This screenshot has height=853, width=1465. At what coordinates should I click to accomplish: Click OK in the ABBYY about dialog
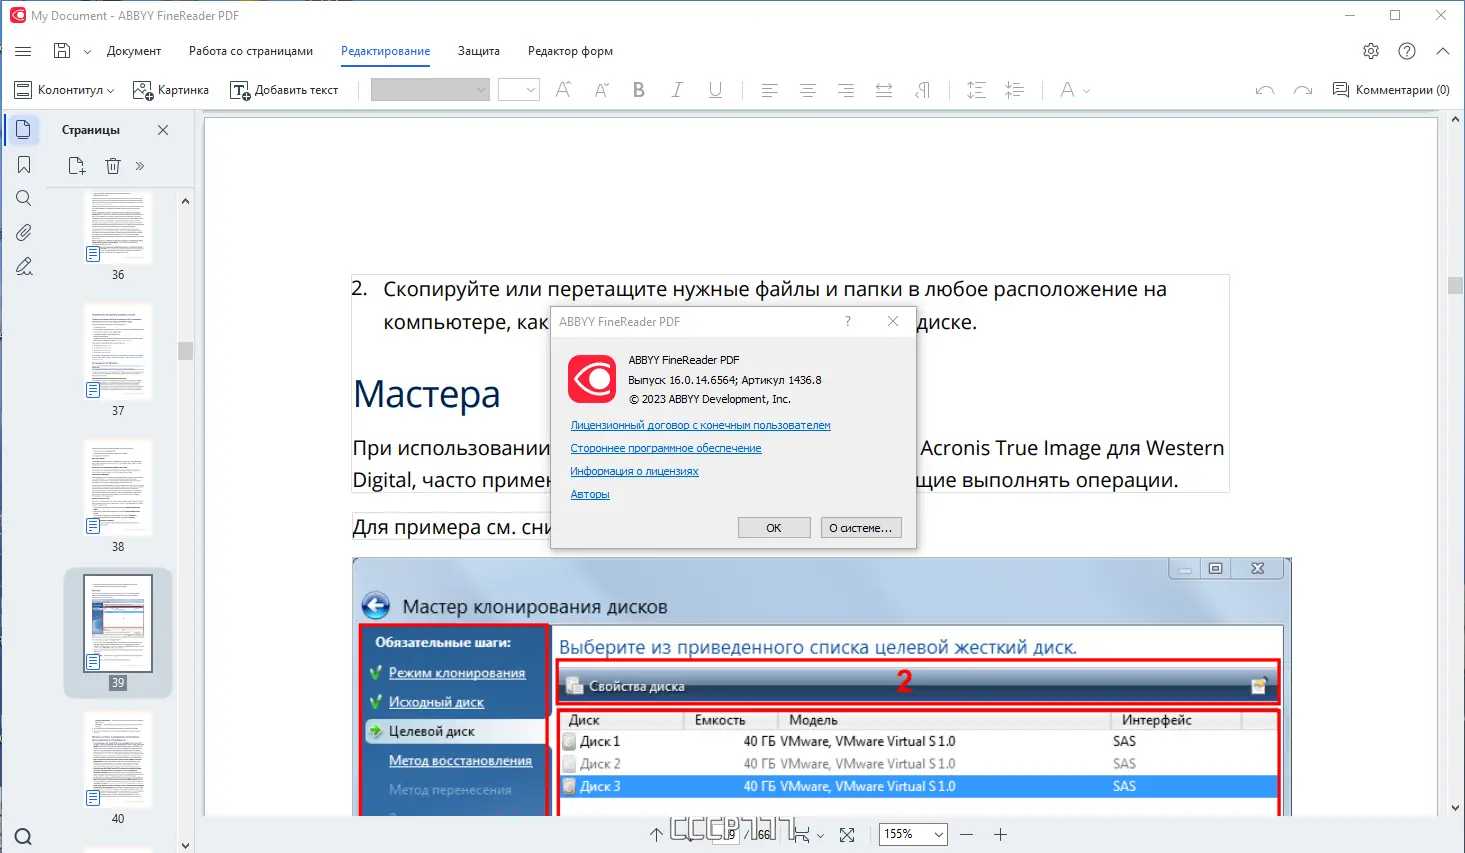coord(773,527)
